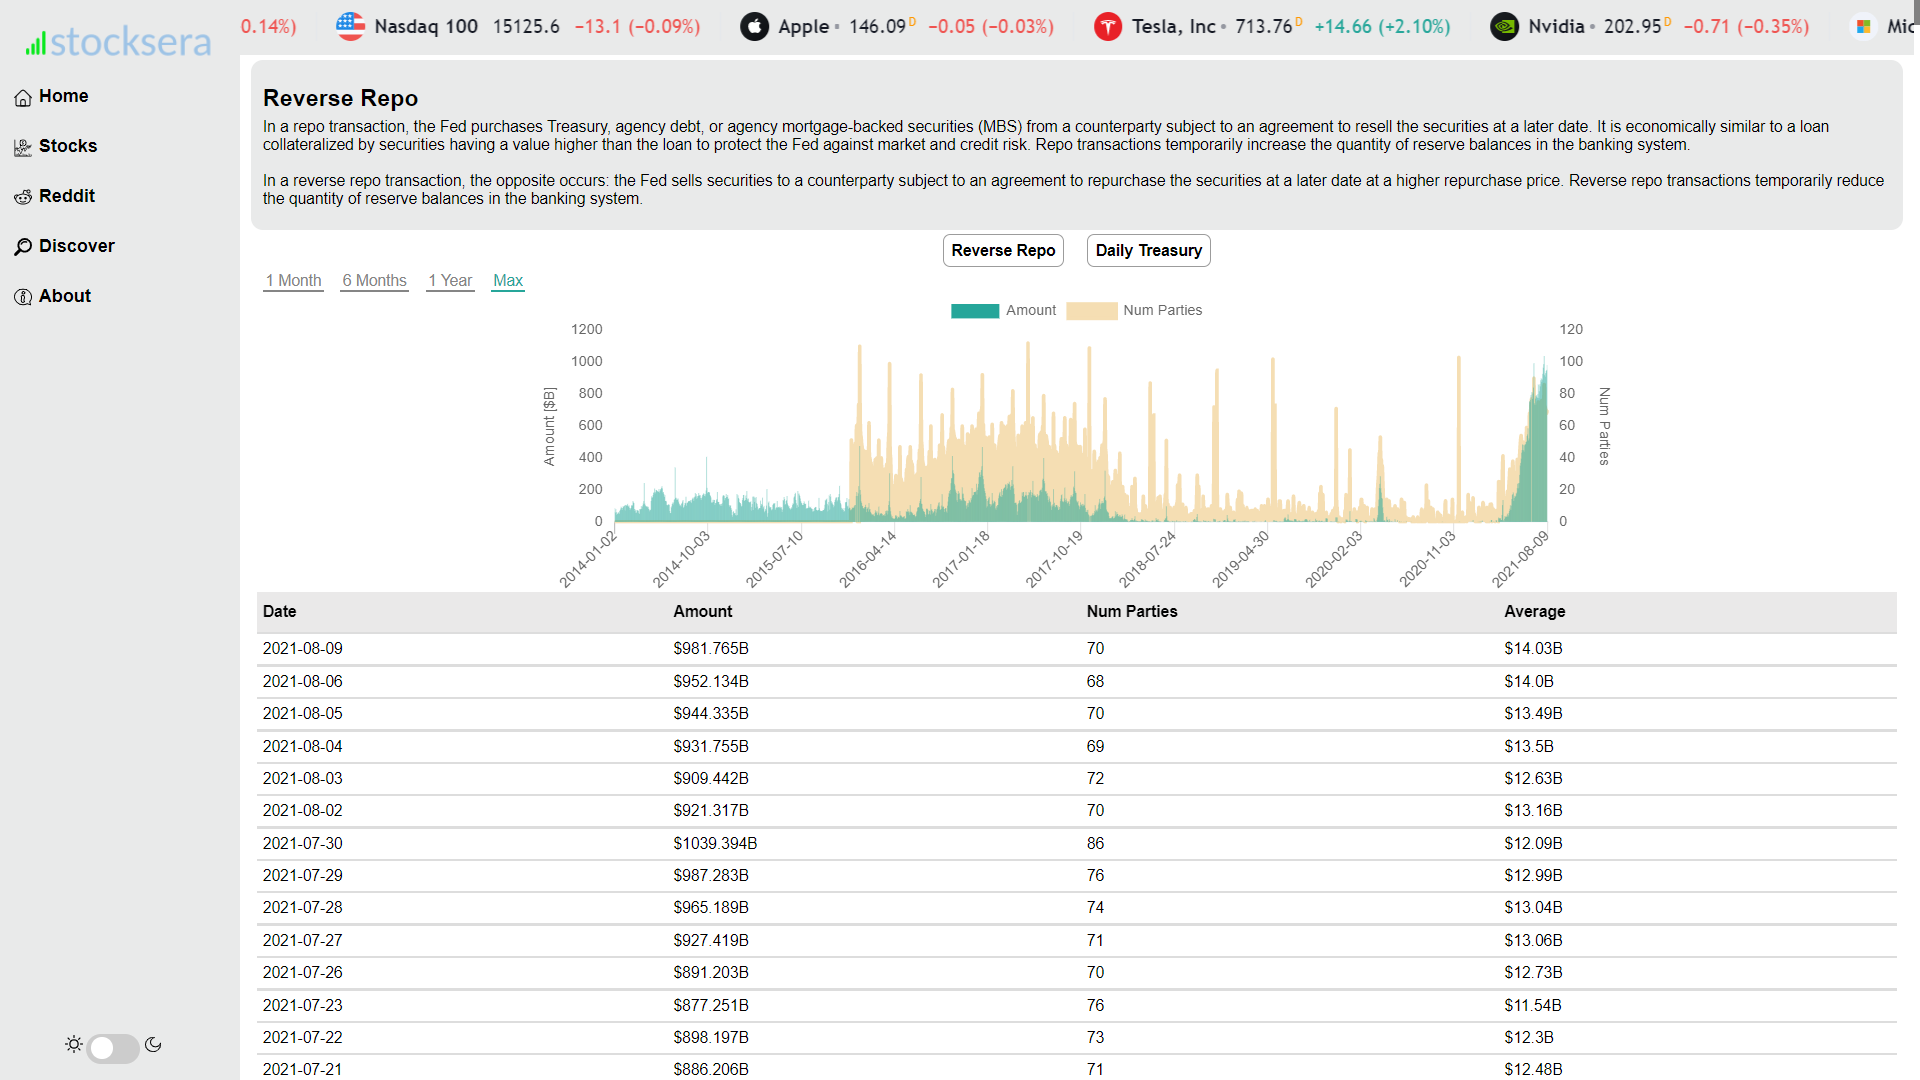Click the Apple logo in ticker

point(754,27)
